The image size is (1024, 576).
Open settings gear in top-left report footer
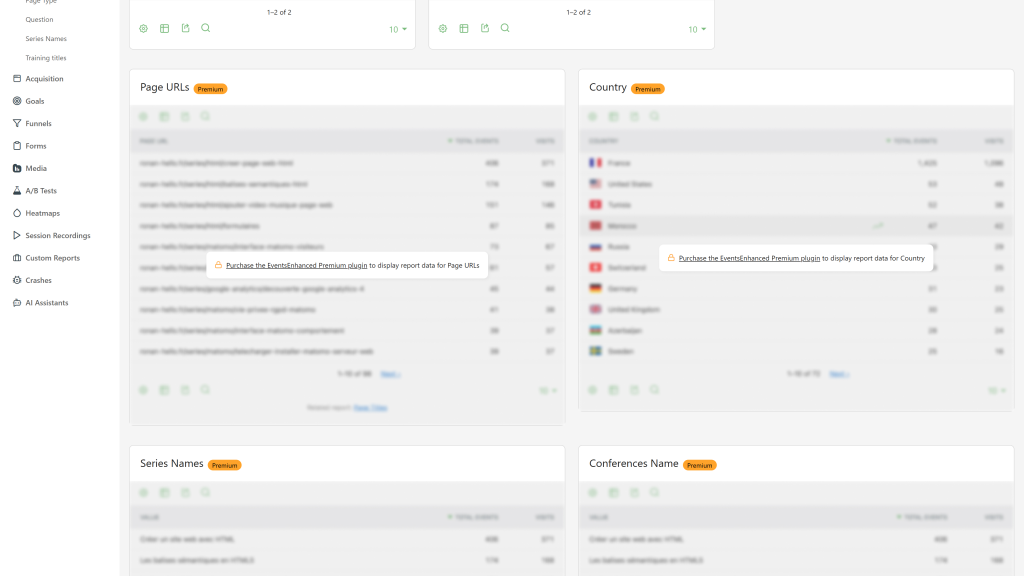click(144, 29)
